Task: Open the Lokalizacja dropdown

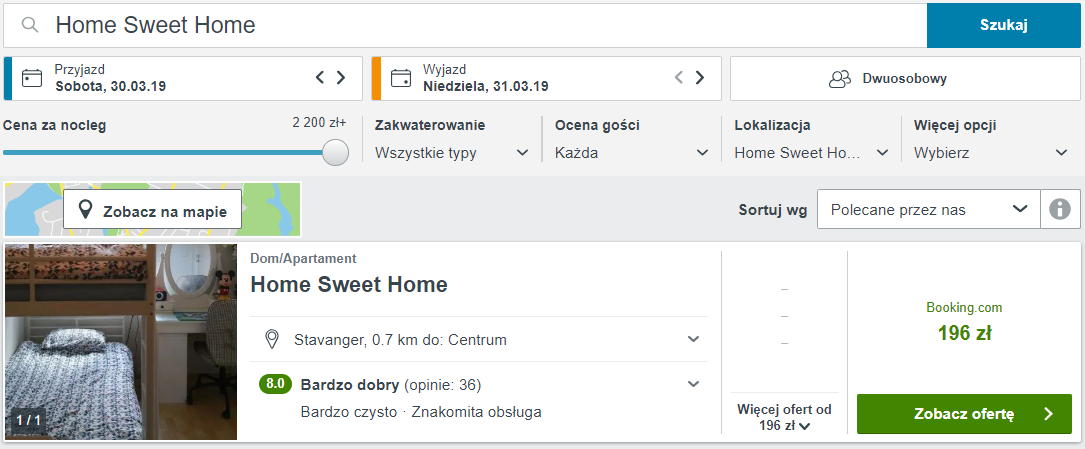Action: pyautogui.click(x=811, y=153)
